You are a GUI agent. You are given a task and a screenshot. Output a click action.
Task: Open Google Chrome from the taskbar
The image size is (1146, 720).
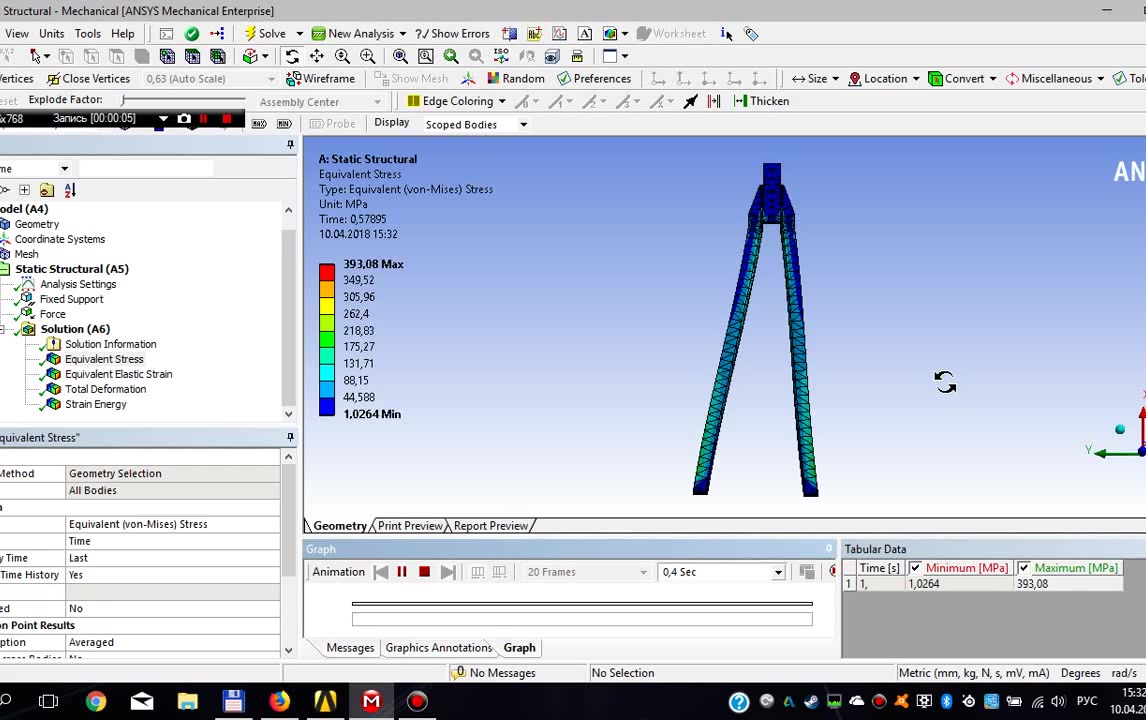pos(95,702)
